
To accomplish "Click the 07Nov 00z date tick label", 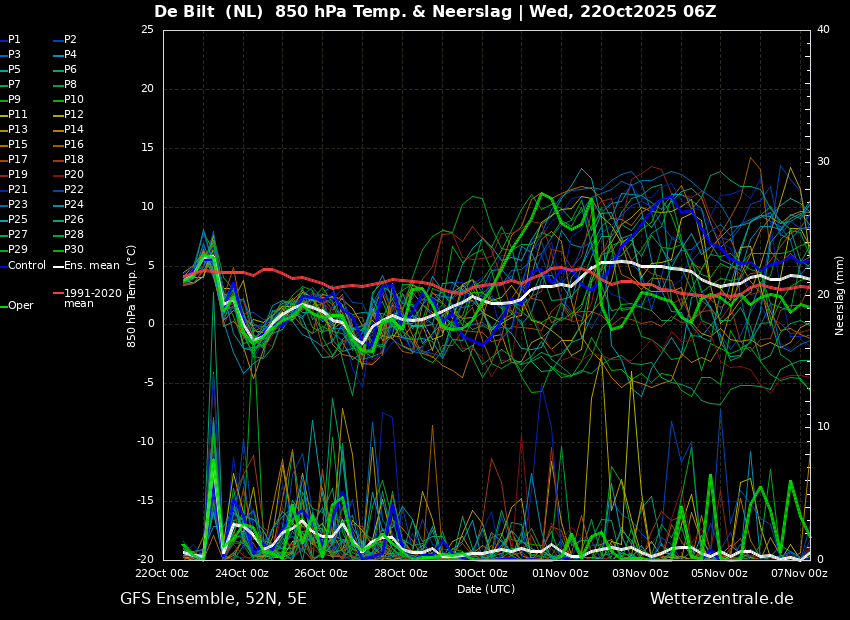I will (800, 573).
